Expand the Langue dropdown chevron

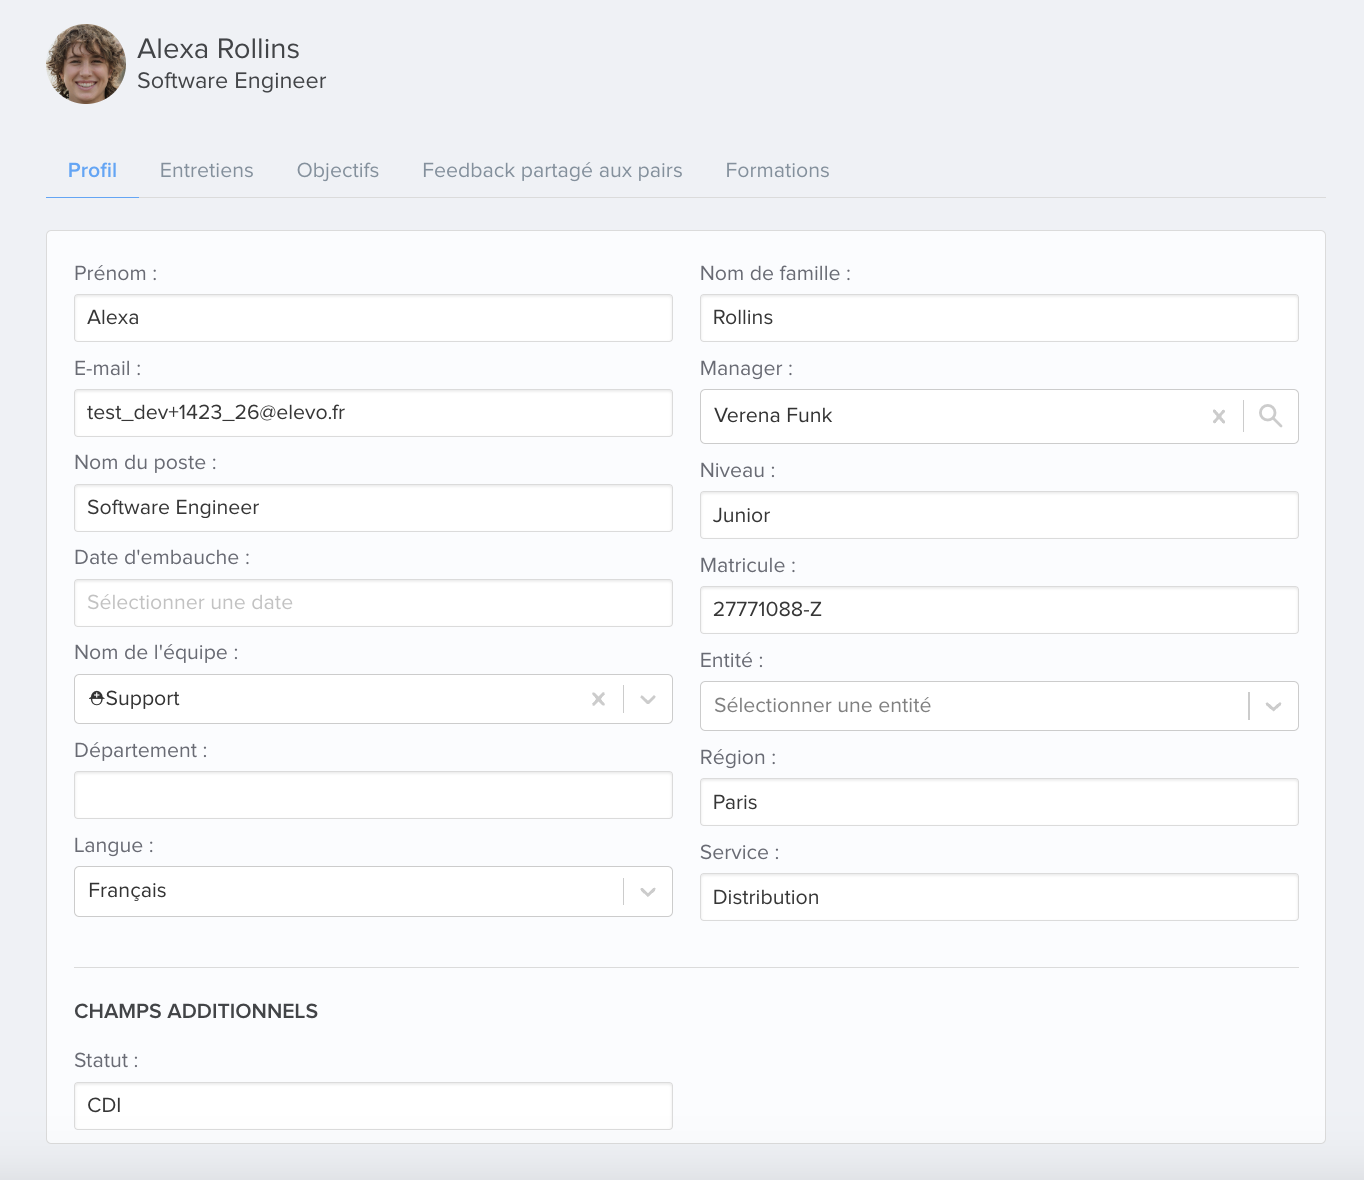coord(648,891)
